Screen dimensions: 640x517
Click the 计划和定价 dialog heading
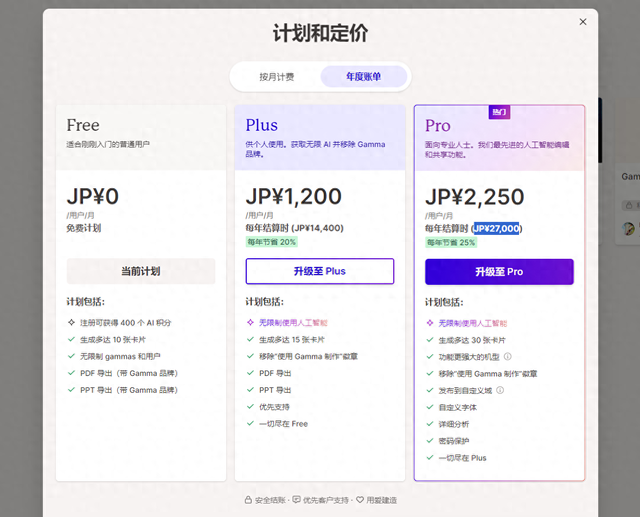pos(320,33)
